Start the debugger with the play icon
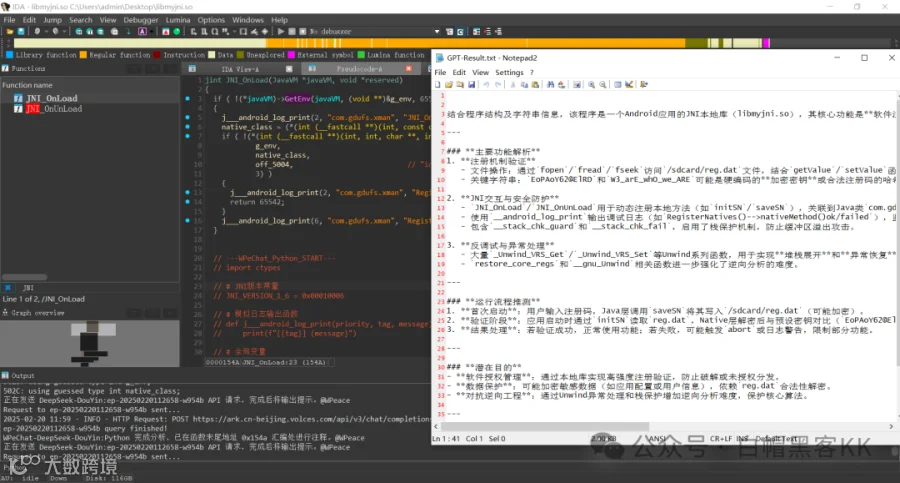900x483 pixels. click(x=281, y=32)
